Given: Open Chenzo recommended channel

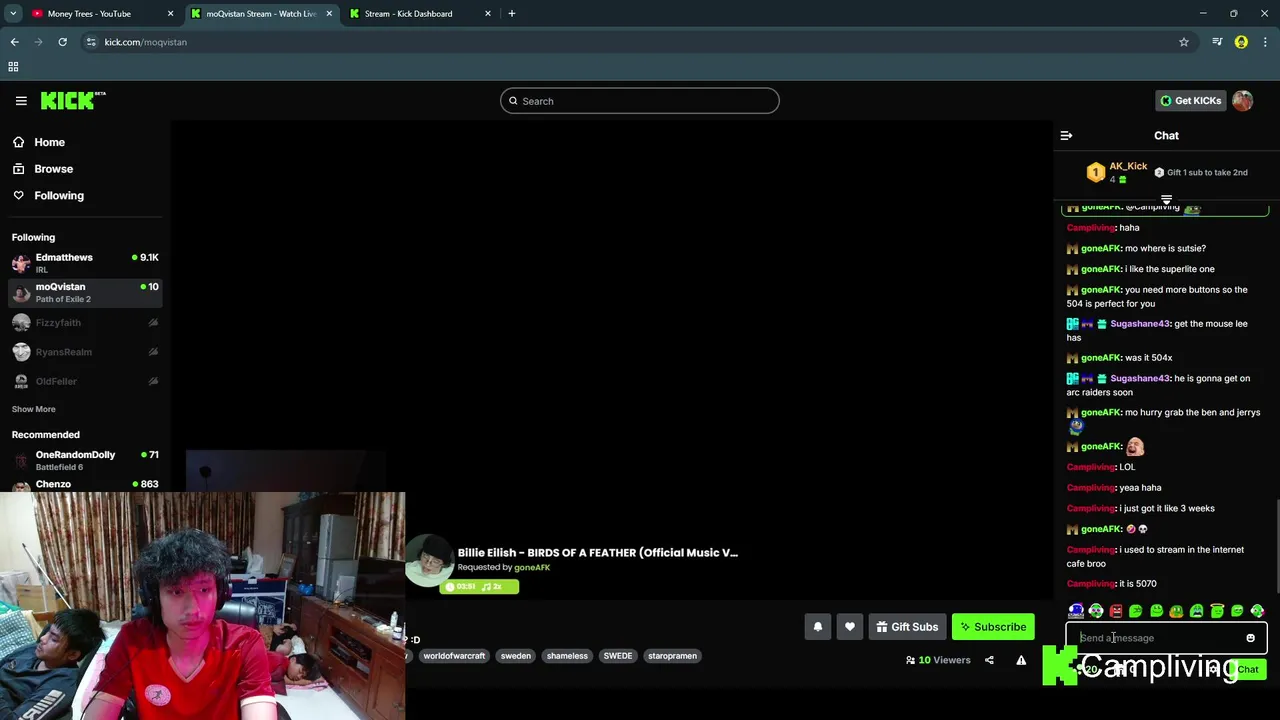Looking at the screenshot, I should pos(84,484).
